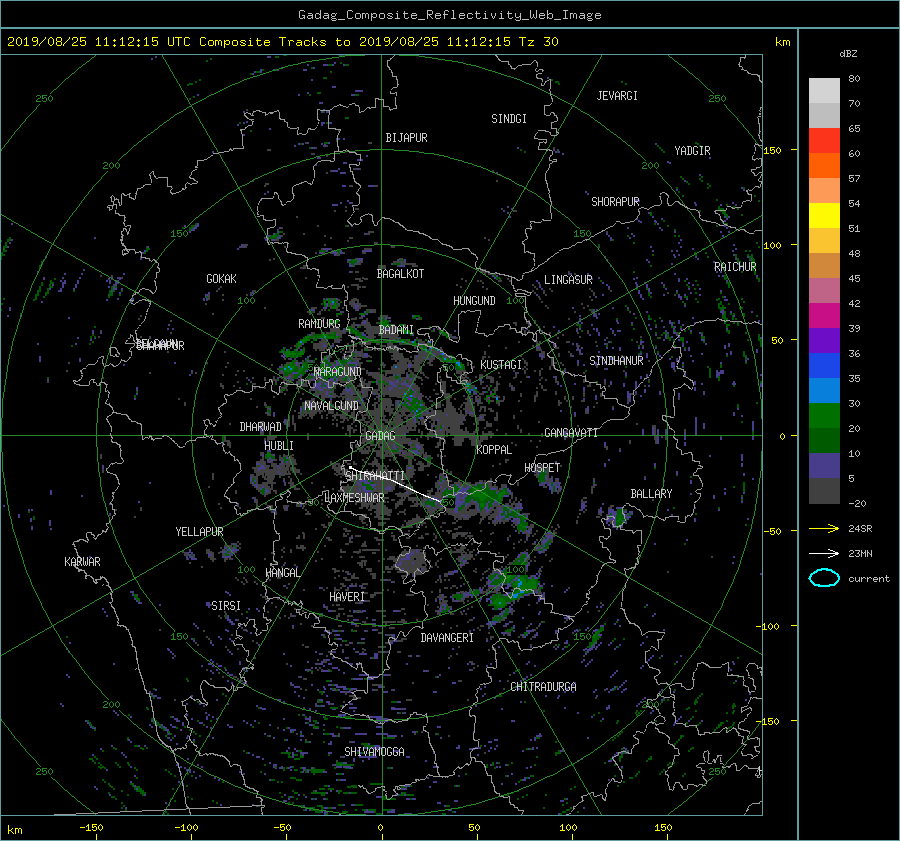Click the LAXMESHWAR city label

click(354, 498)
